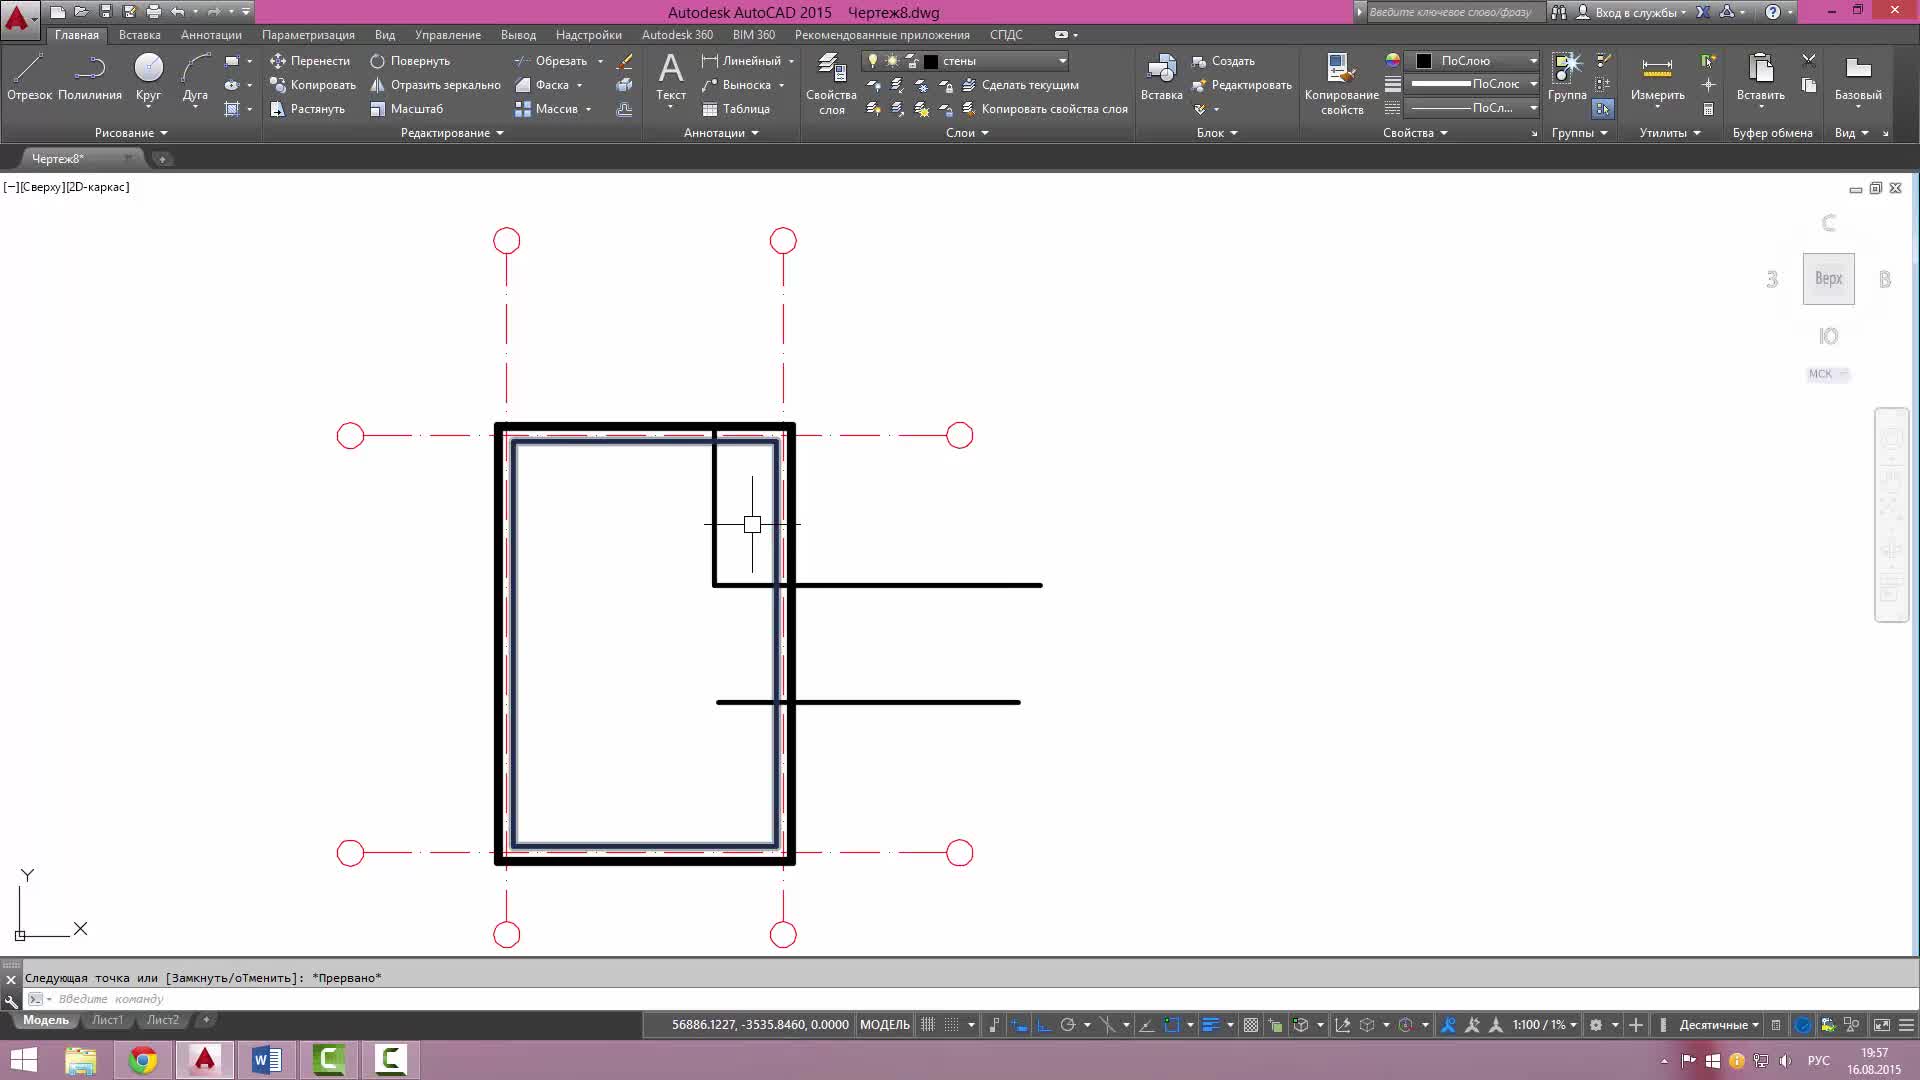Click the Обрезать trim tool
Image resolution: width=1920 pixels, height=1080 pixels.
pos(551,61)
